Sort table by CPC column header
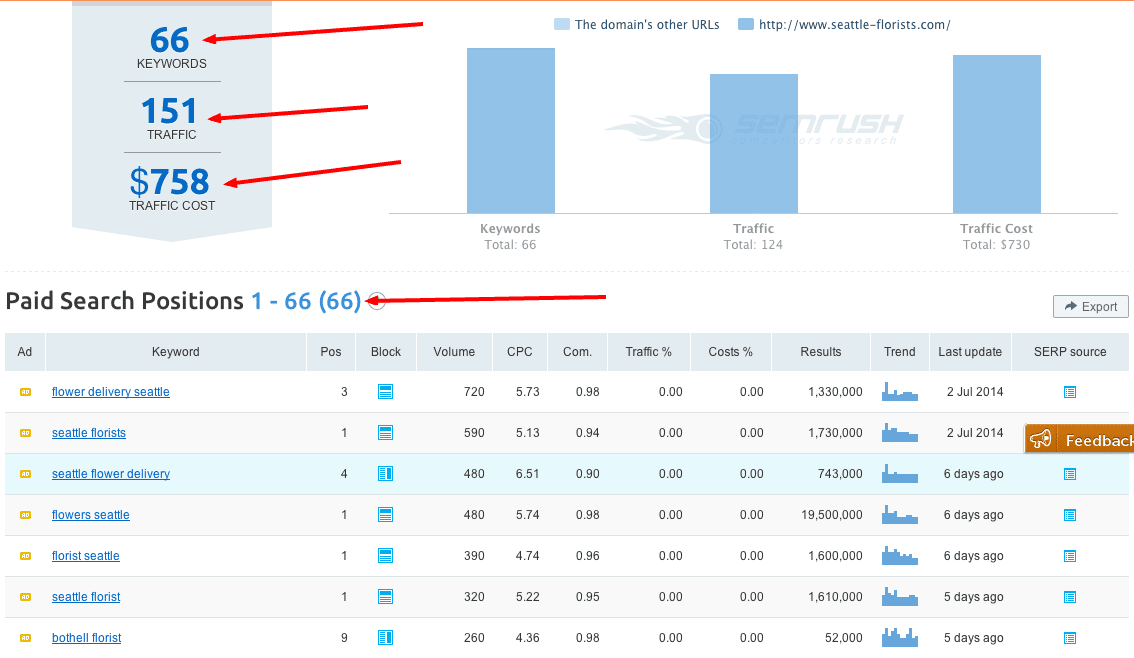Screen dimensions: 1134x658 [519, 352]
